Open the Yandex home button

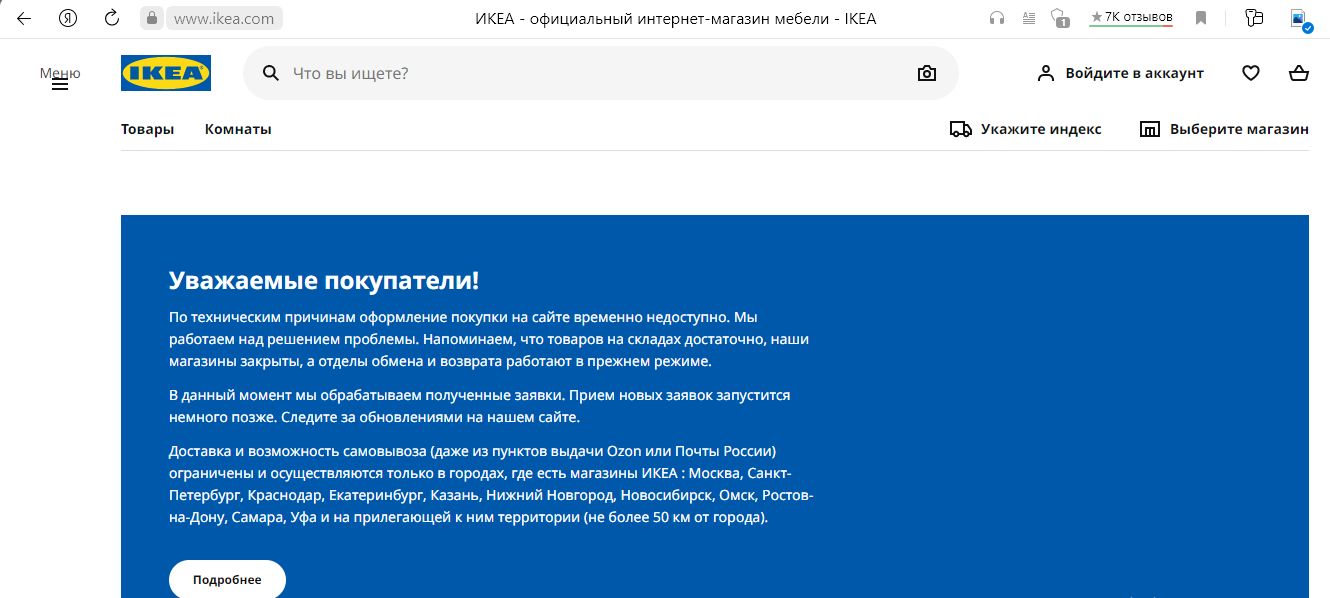[68, 18]
